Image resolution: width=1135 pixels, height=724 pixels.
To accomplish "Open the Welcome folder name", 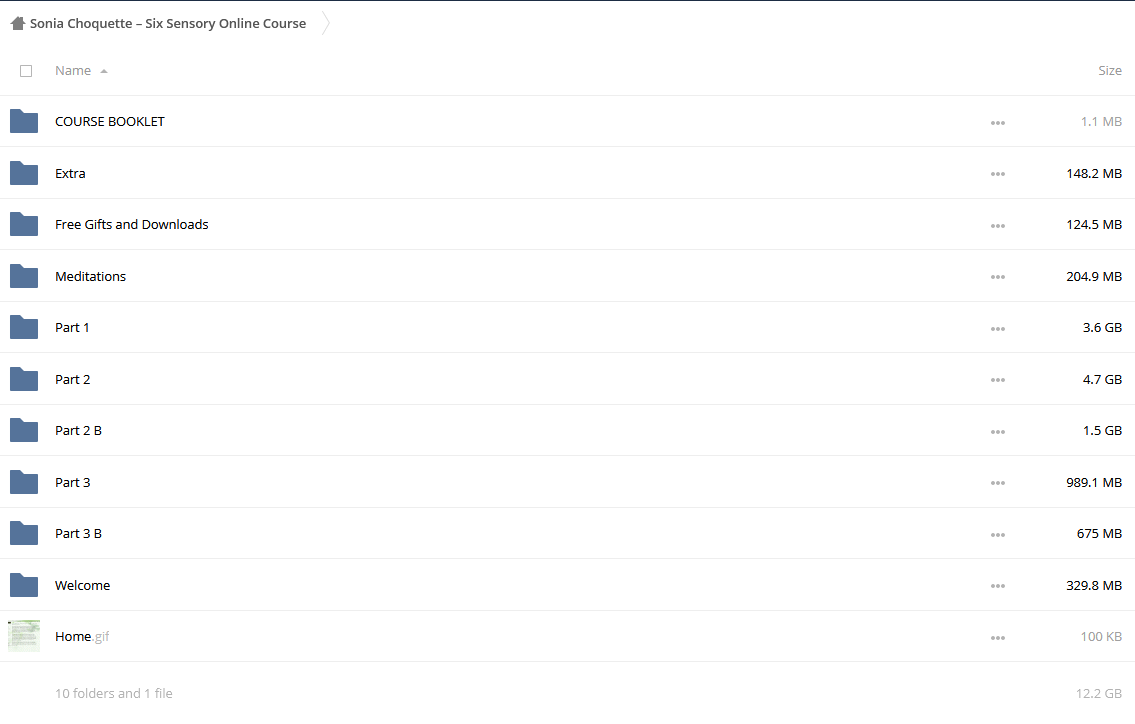I will pyautogui.click(x=83, y=585).
